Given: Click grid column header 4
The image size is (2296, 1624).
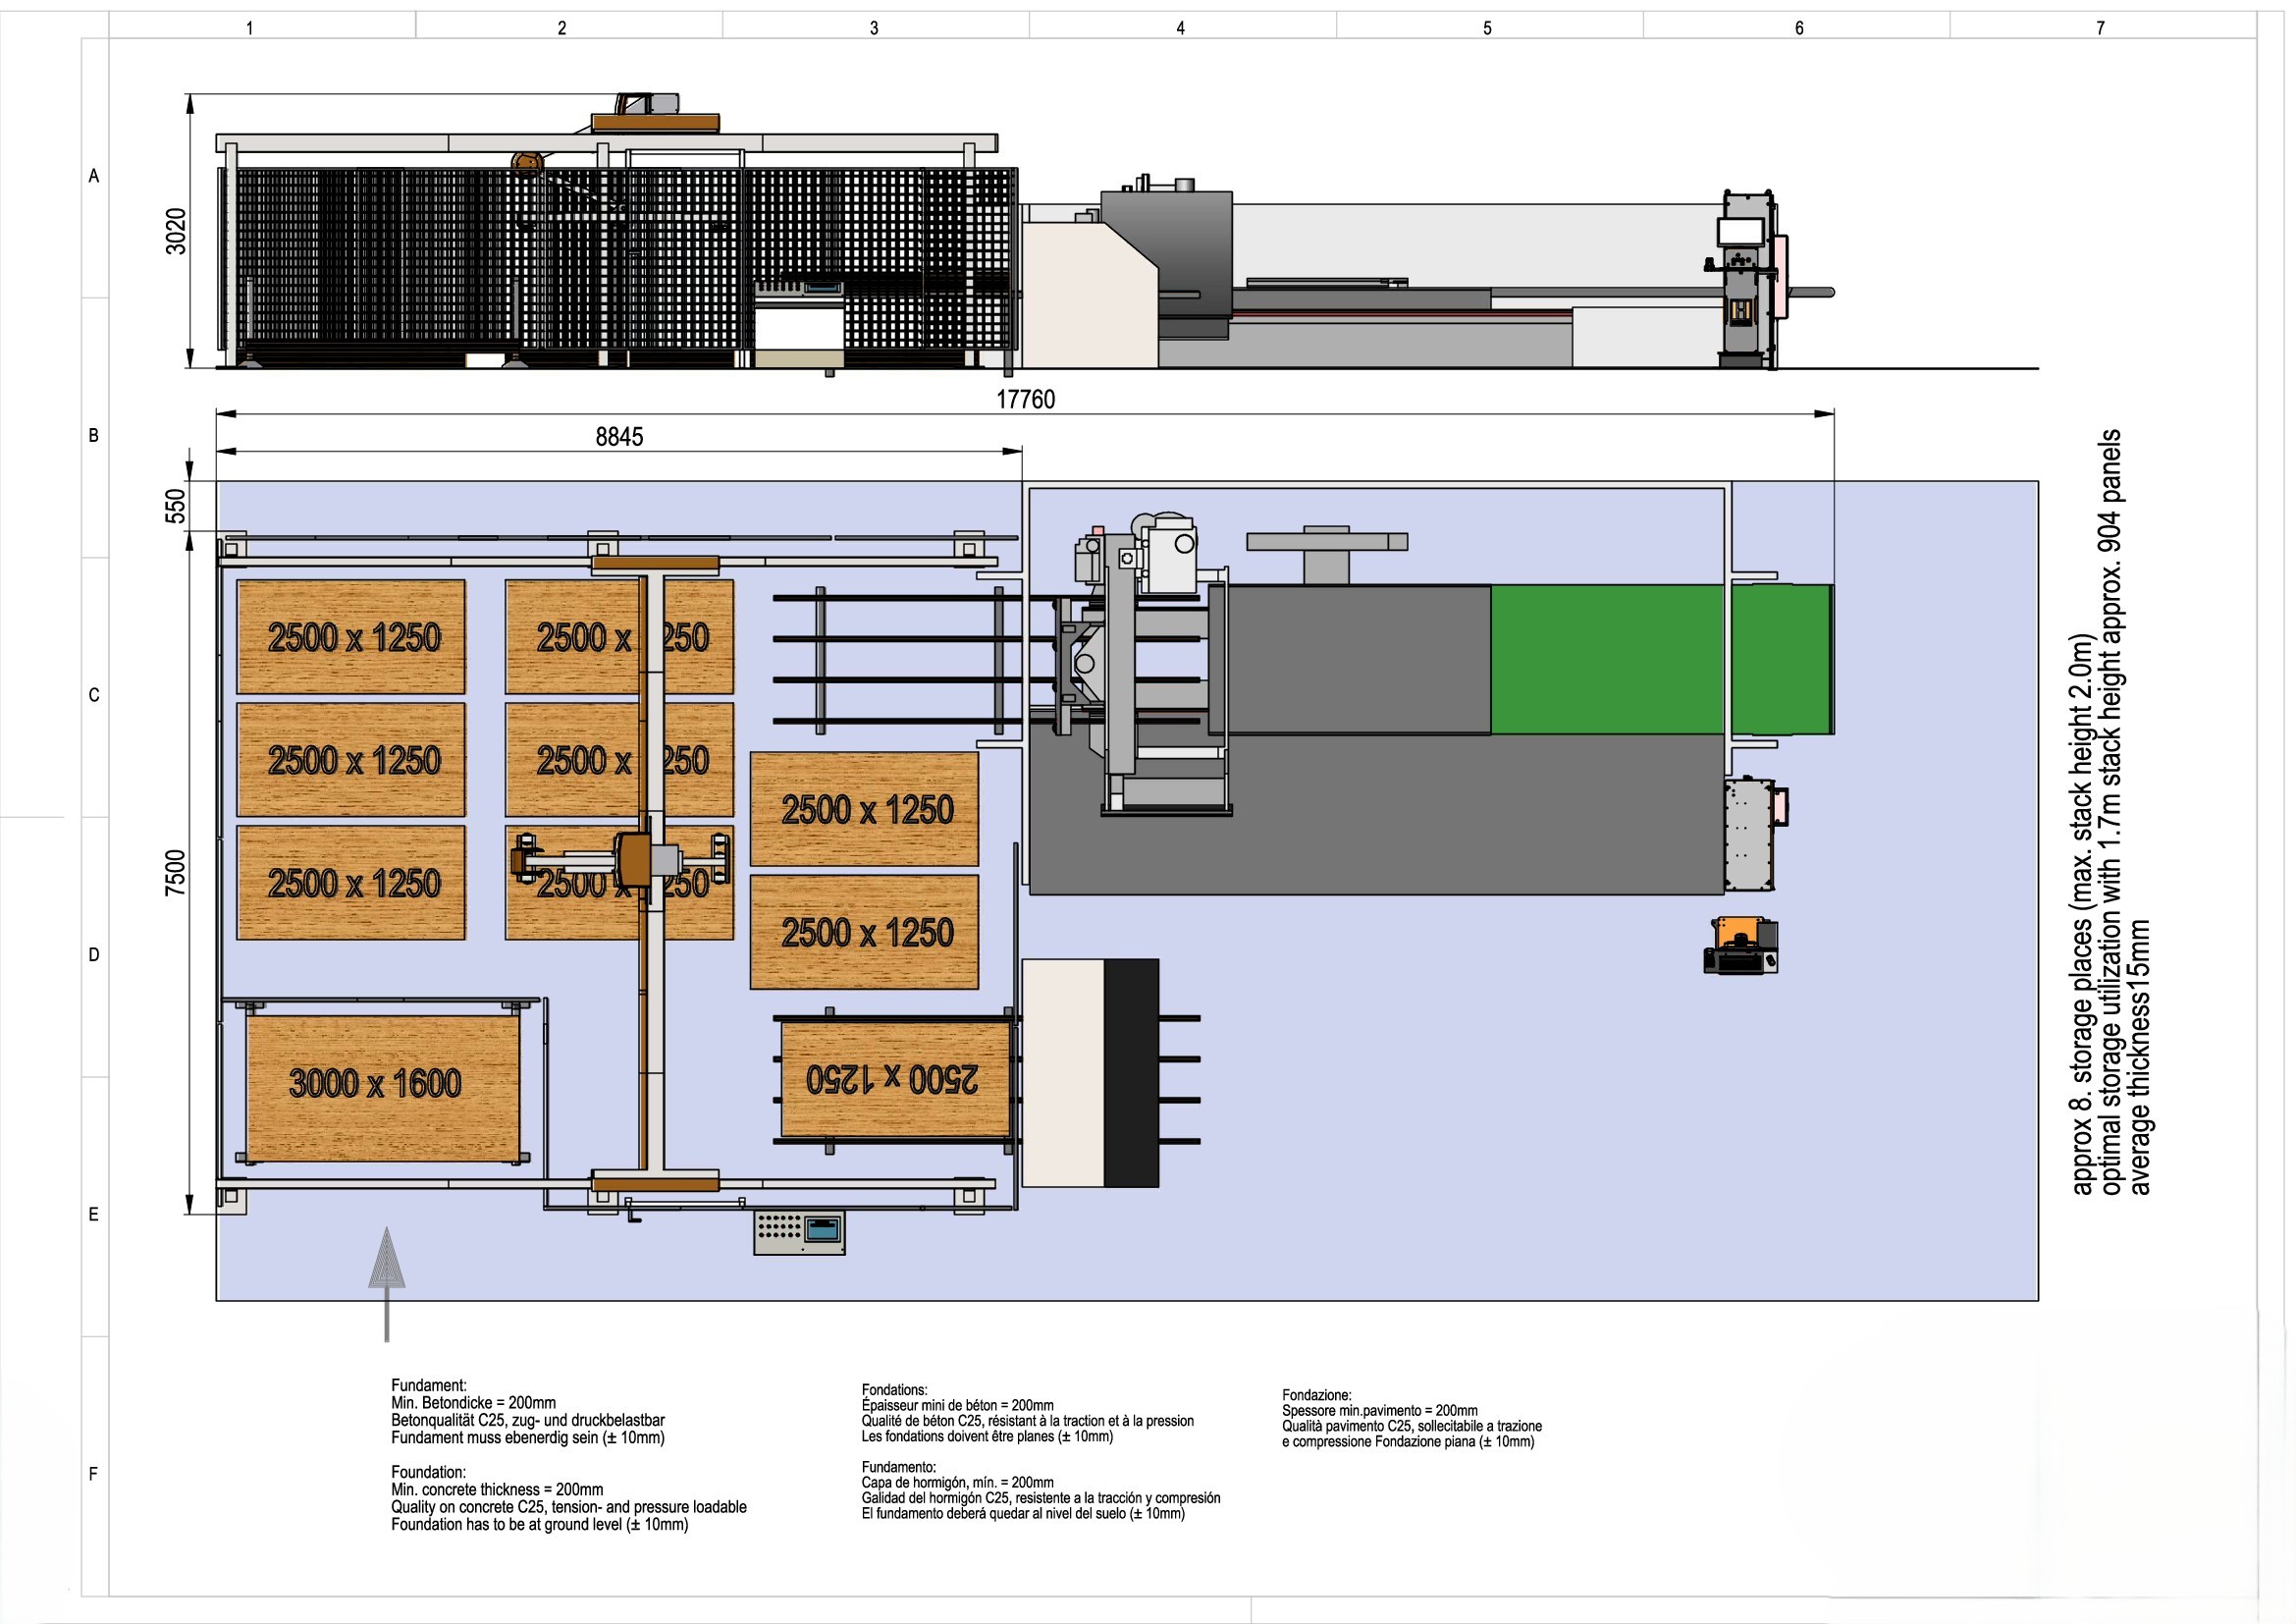Looking at the screenshot, I should [x=1180, y=28].
